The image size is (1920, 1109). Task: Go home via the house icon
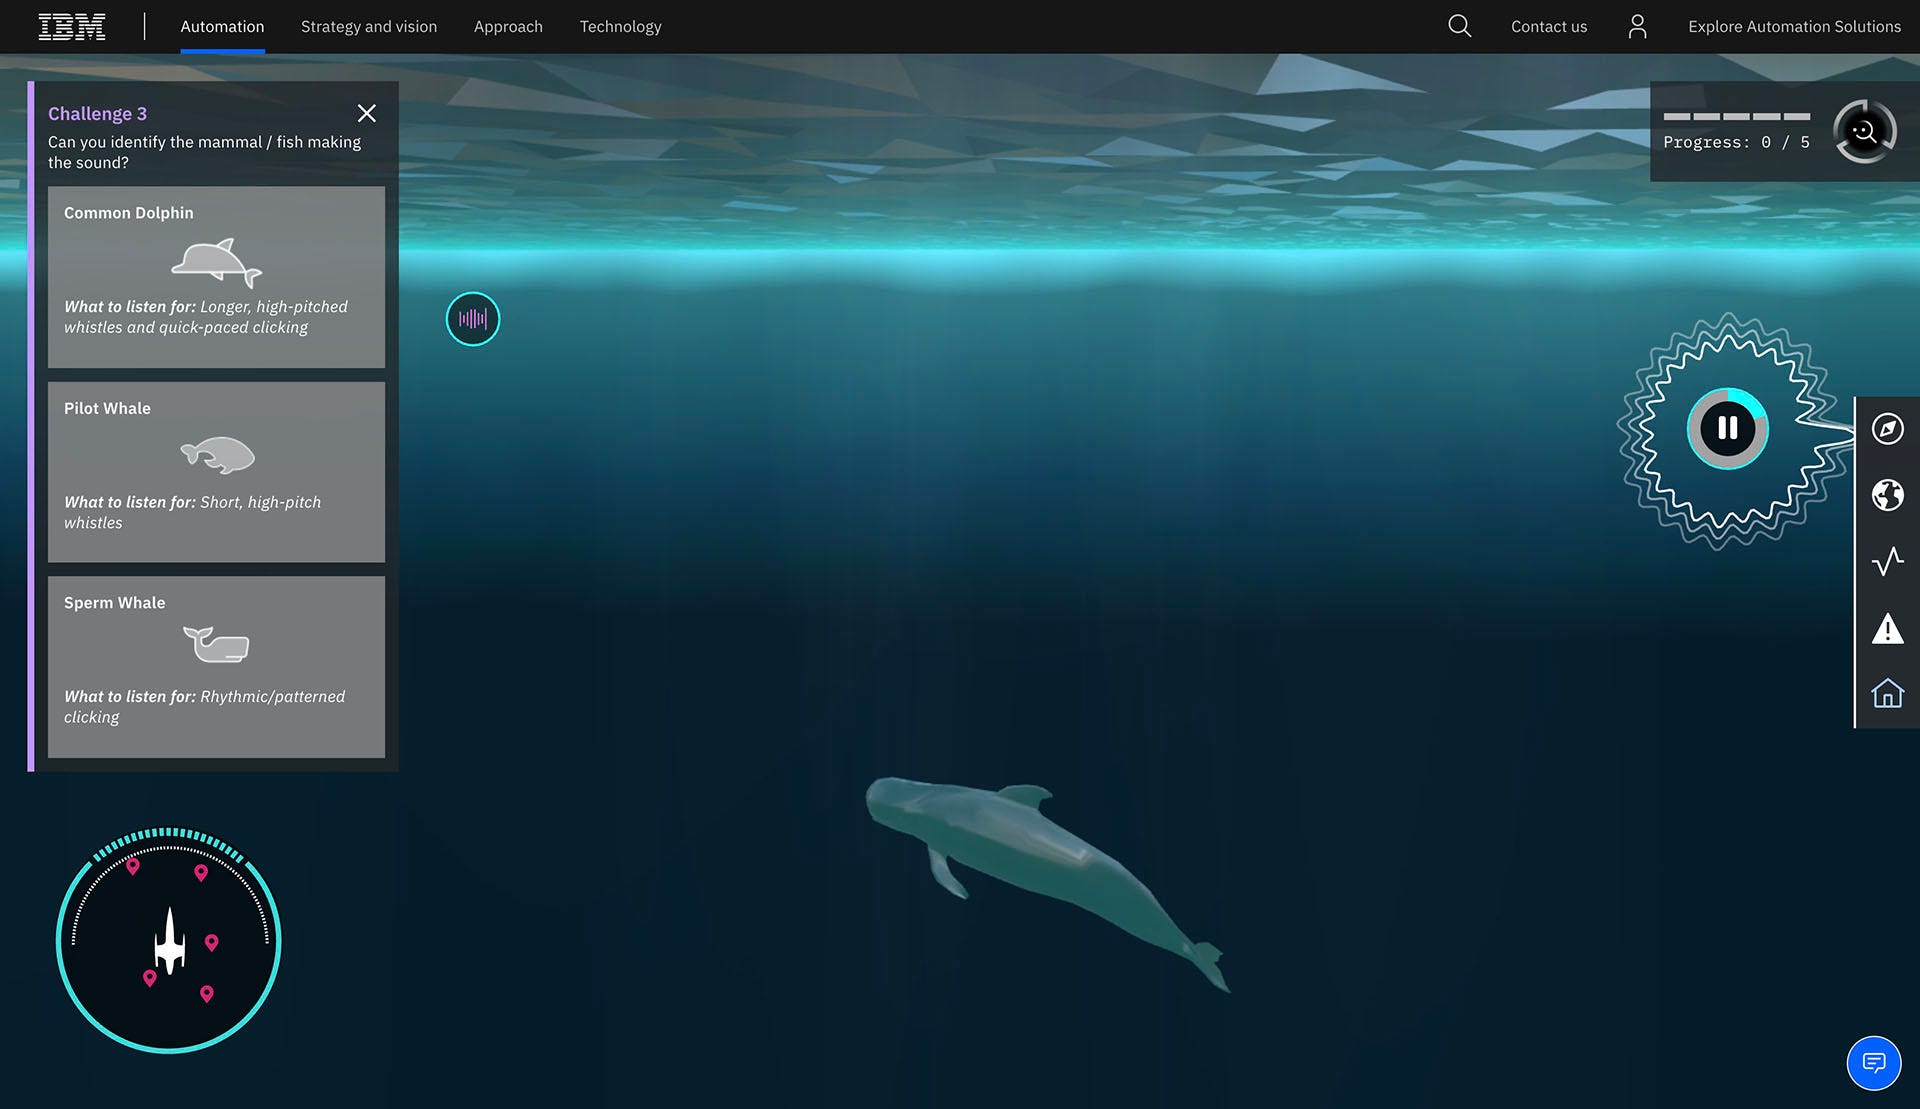[x=1887, y=693]
